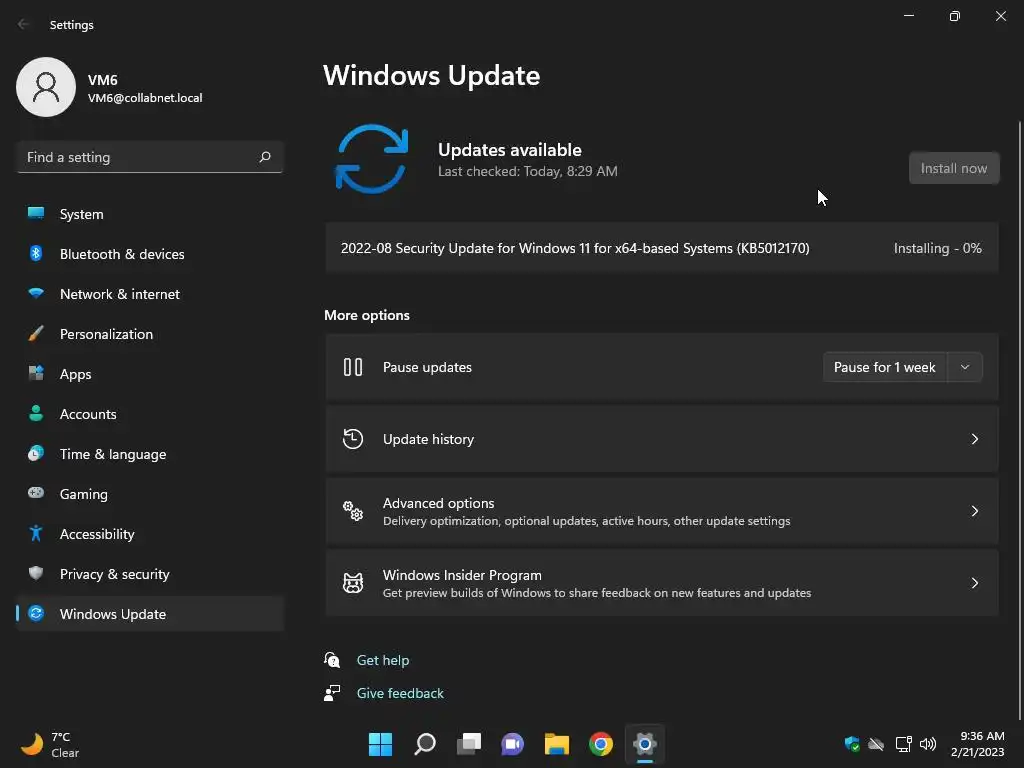Image resolution: width=1024 pixels, height=768 pixels.
Task: Click the Privacy & security shield icon
Action: click(36, 573)
